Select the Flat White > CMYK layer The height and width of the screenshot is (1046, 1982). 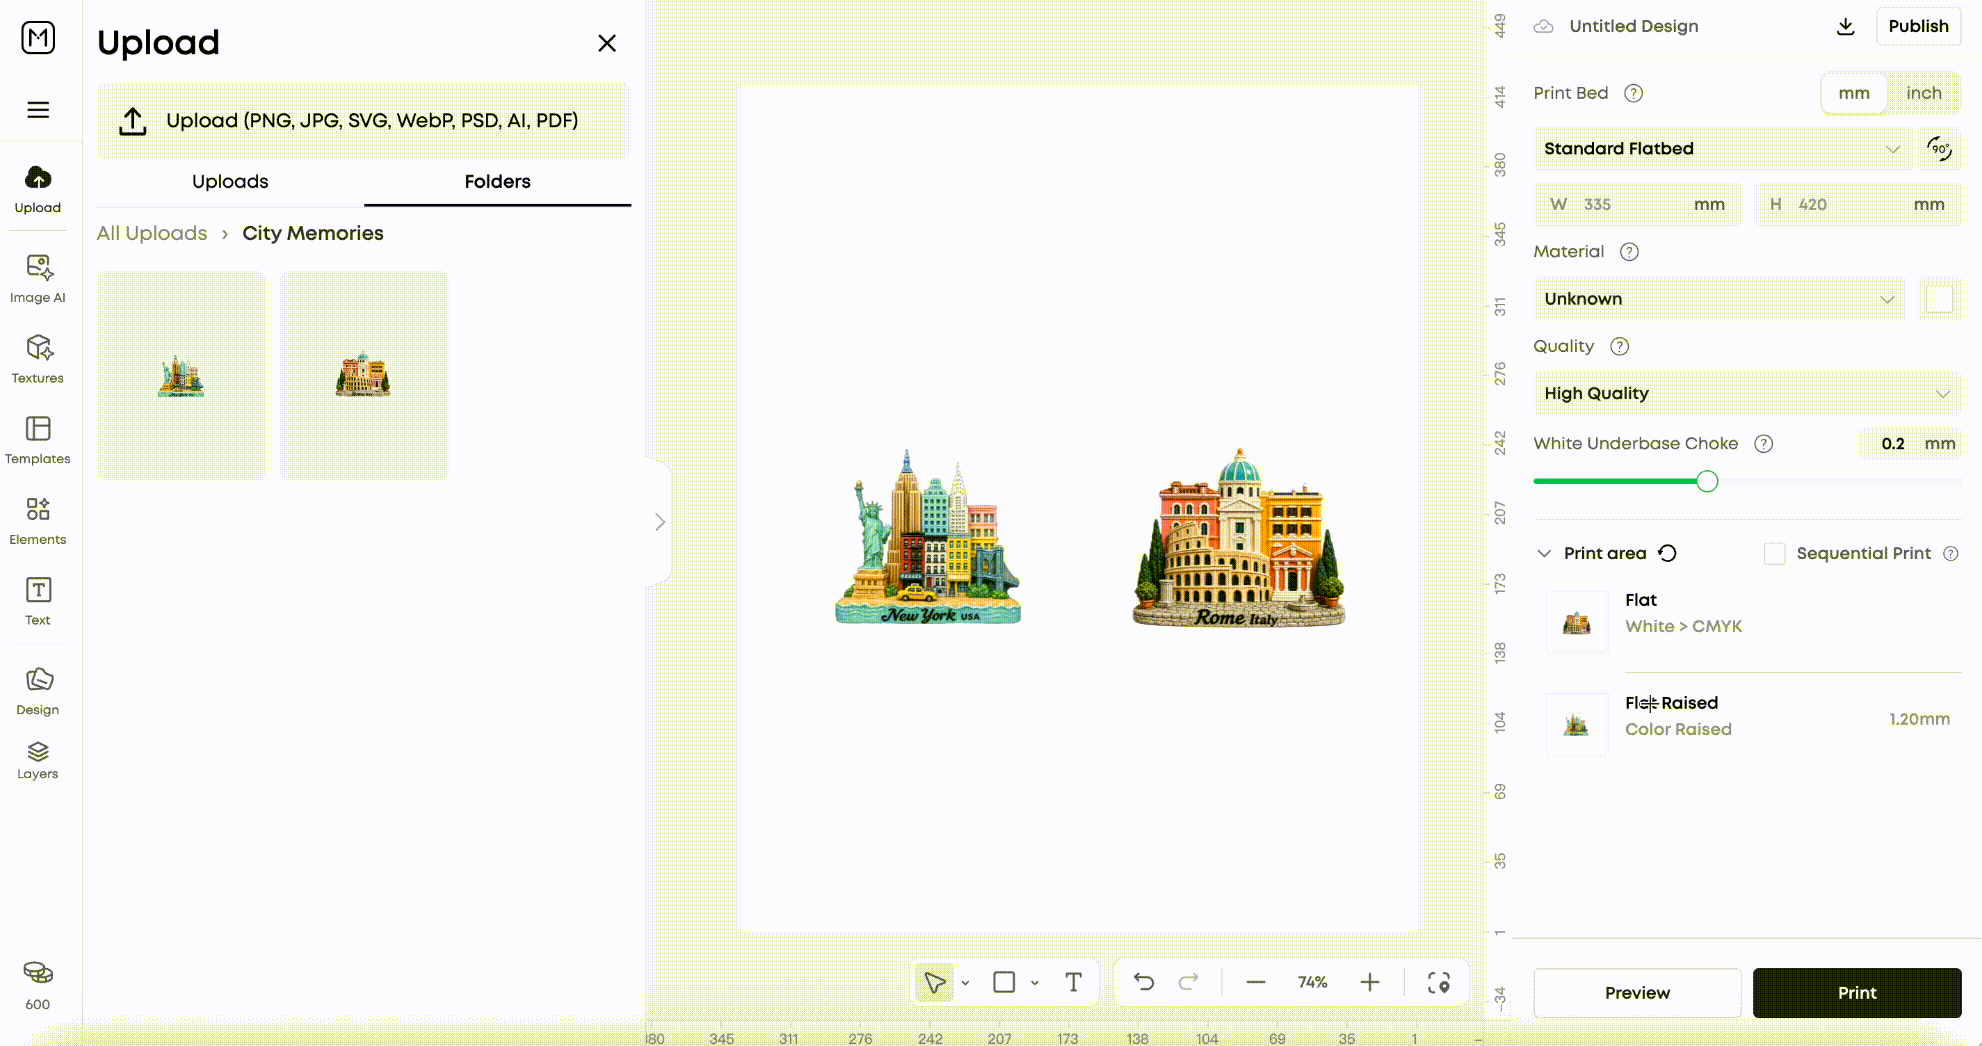(1748, 621)
